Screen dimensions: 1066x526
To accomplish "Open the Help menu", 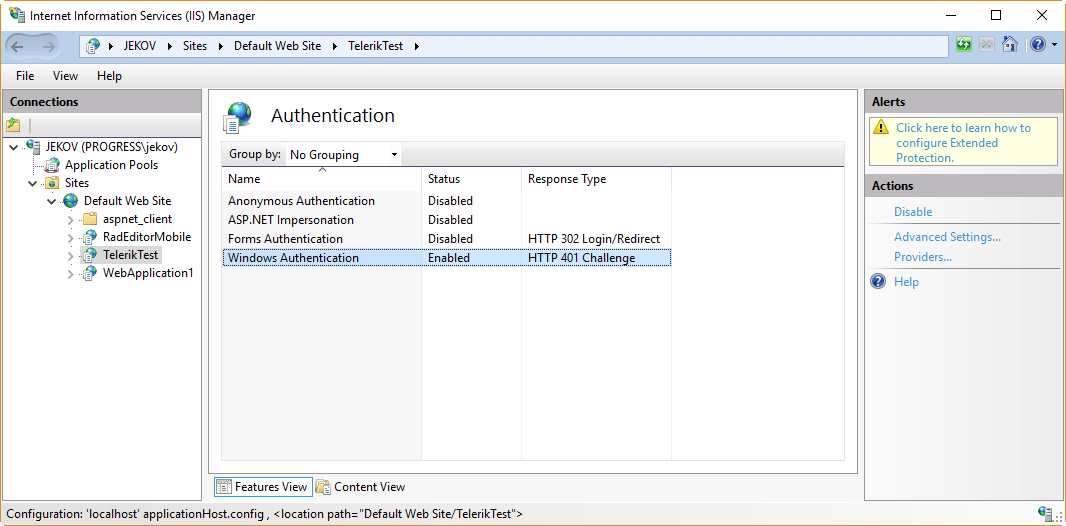I will click(109, 75).
